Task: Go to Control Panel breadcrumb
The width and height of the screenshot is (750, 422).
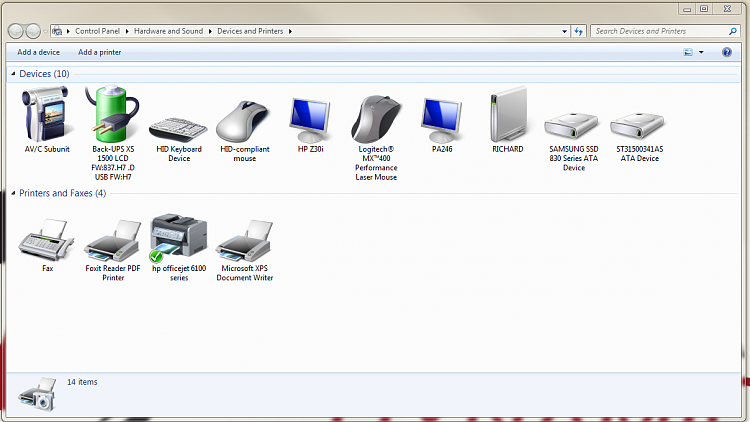Action: coord(98,31)
